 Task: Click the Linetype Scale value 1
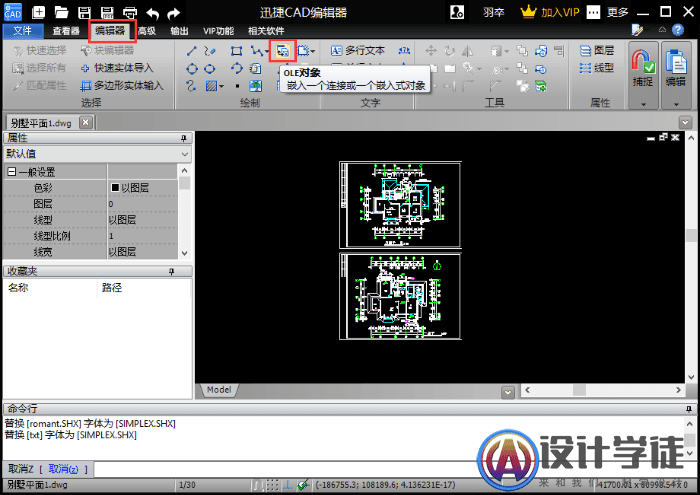(142, 236)
